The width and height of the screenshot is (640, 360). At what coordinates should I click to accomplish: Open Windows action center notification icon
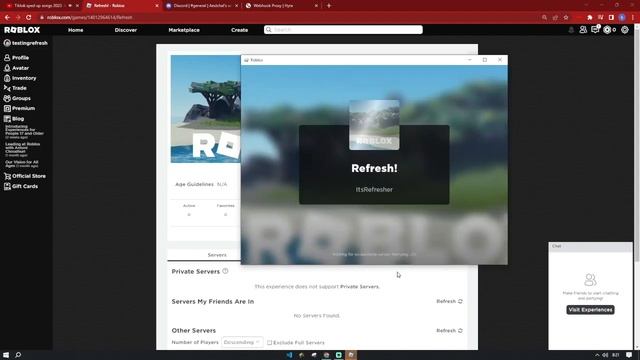[x=629, y=355]
